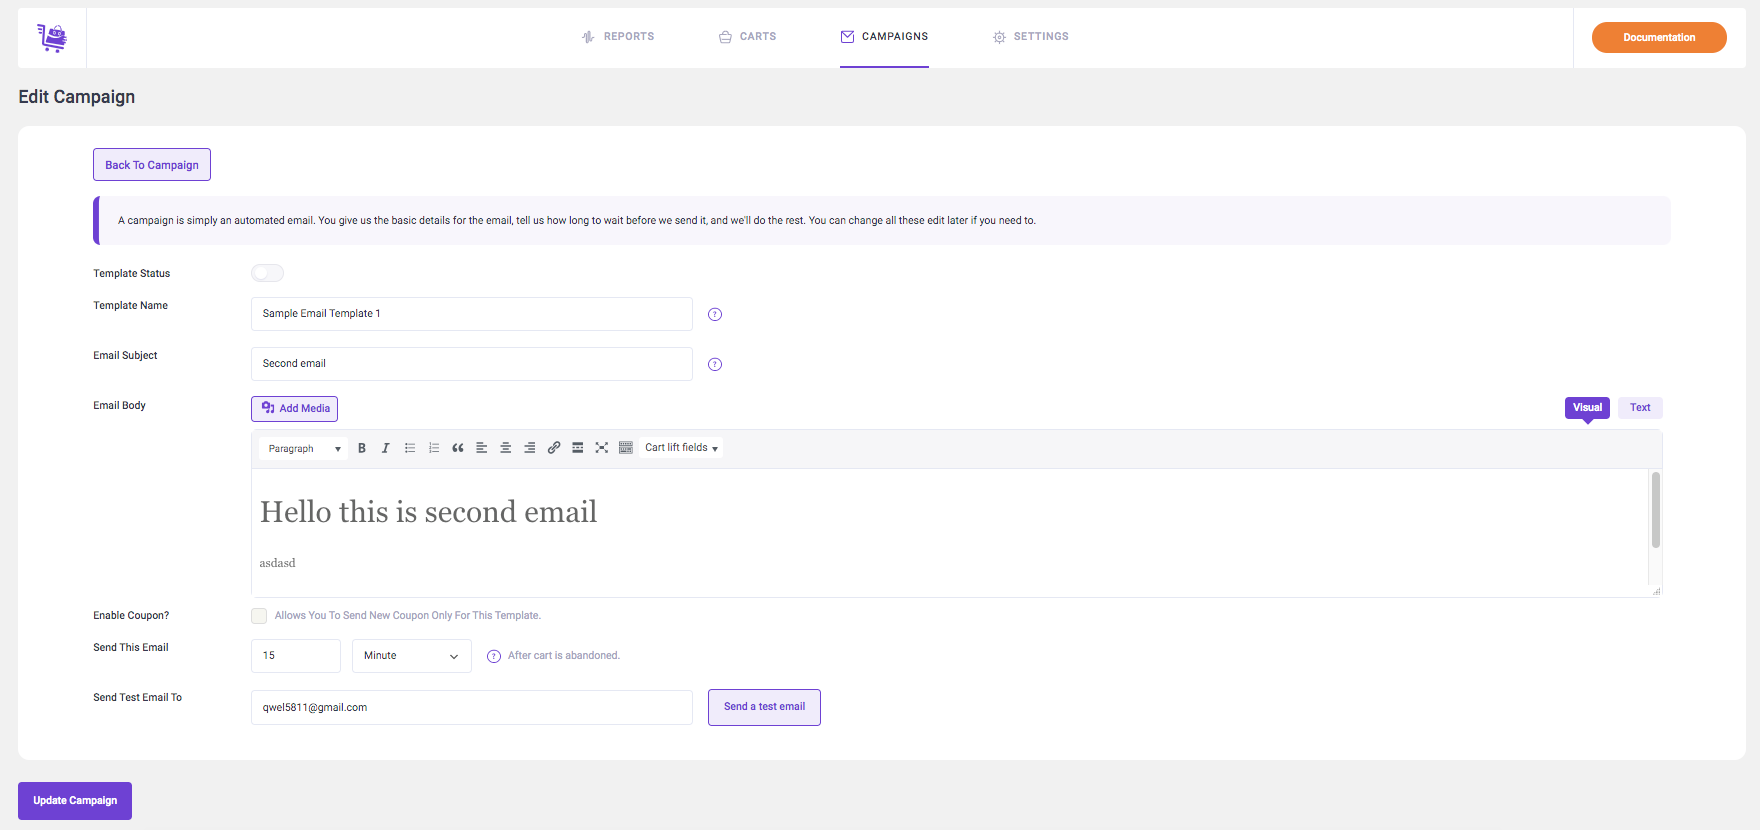The height and width of the screenshot is (830, 1760).
Task: Click the Update Campaign button
Action: tap(75, 801)
